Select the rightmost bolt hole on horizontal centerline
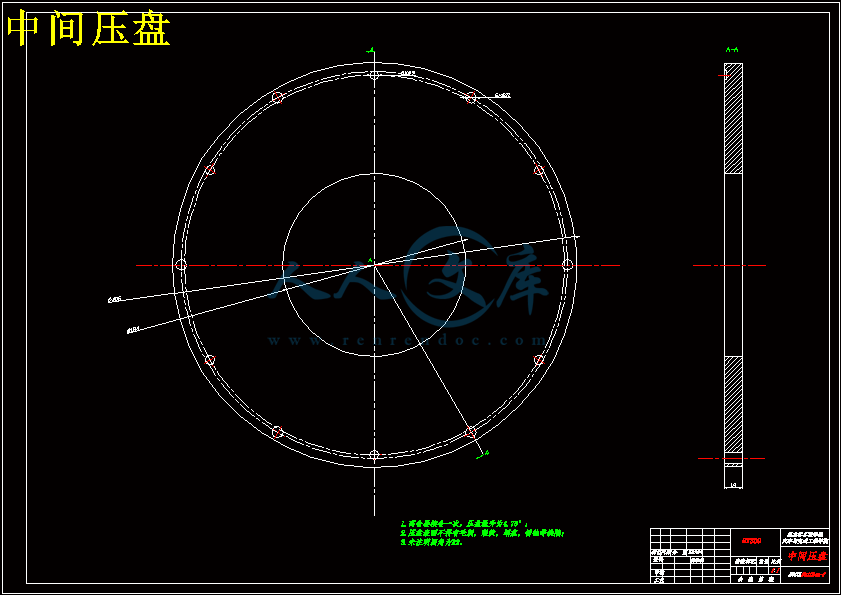This screenshot has height=595, width=841. 567,265
